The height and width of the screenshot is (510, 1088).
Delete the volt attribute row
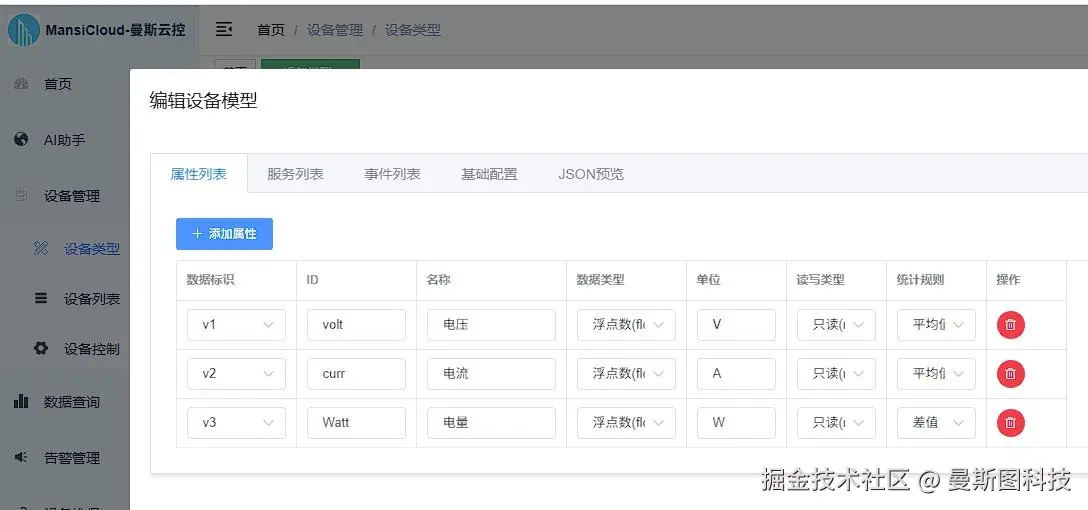[x=1011, y=324]
